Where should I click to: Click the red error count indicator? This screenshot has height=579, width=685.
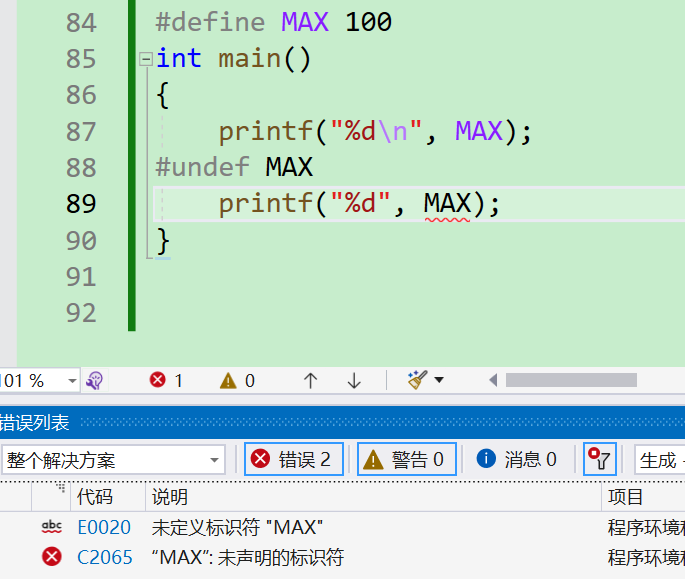pyautogui.click(x=166, y=380)
